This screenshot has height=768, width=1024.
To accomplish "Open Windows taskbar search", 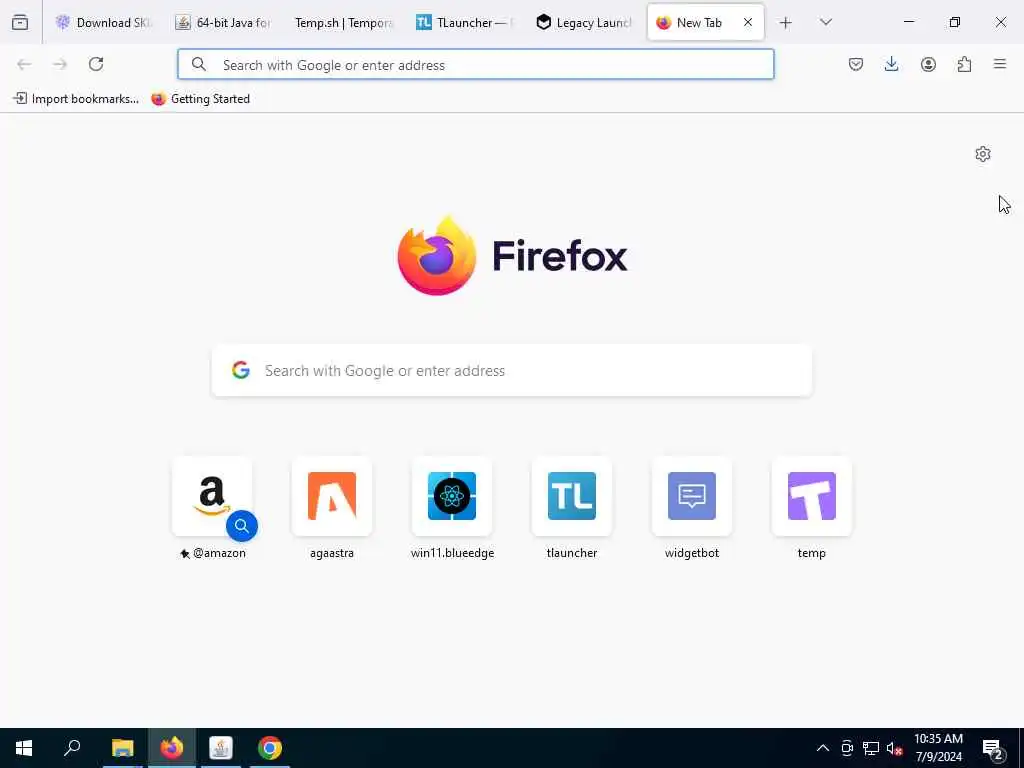I will pos(72,748).
